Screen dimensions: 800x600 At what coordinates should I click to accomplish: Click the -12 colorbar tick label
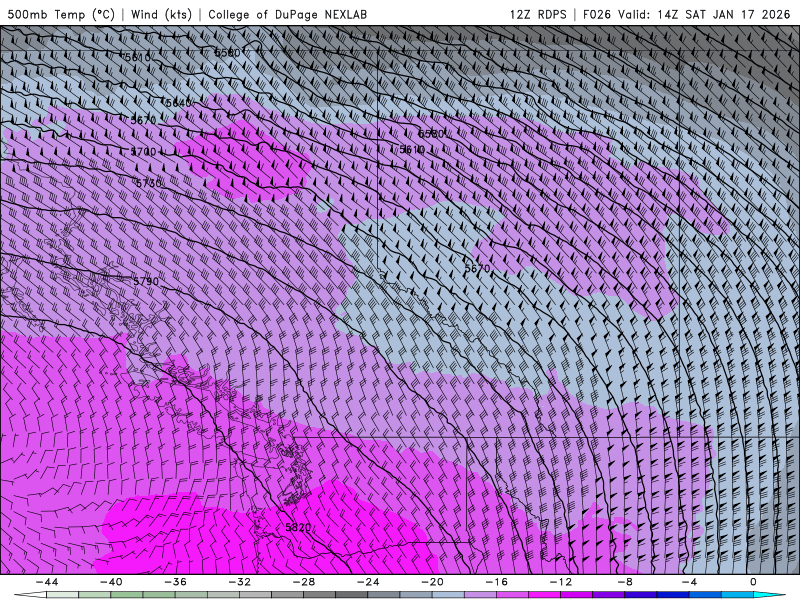561,582
